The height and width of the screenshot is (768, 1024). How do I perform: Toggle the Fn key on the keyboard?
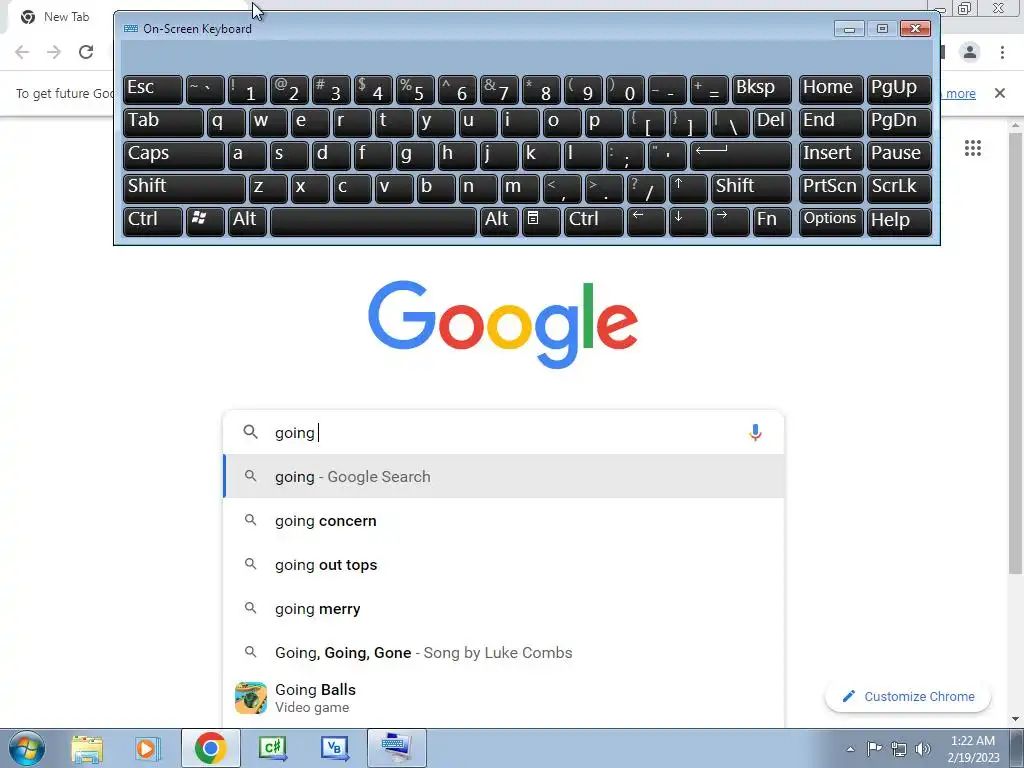(772, 221)
